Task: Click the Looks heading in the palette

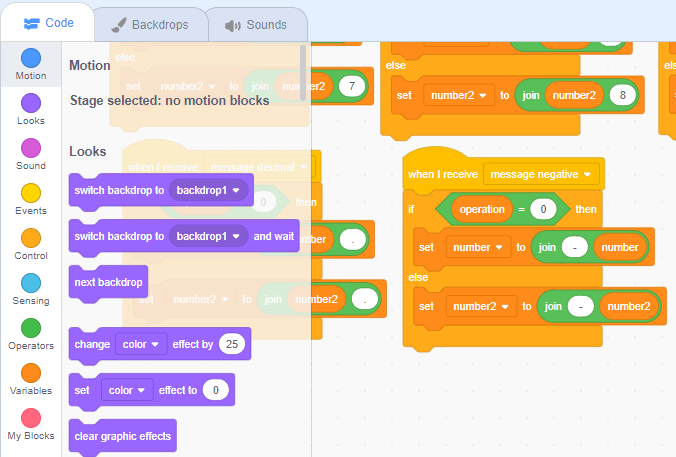Action: click(x=88, y=151)
